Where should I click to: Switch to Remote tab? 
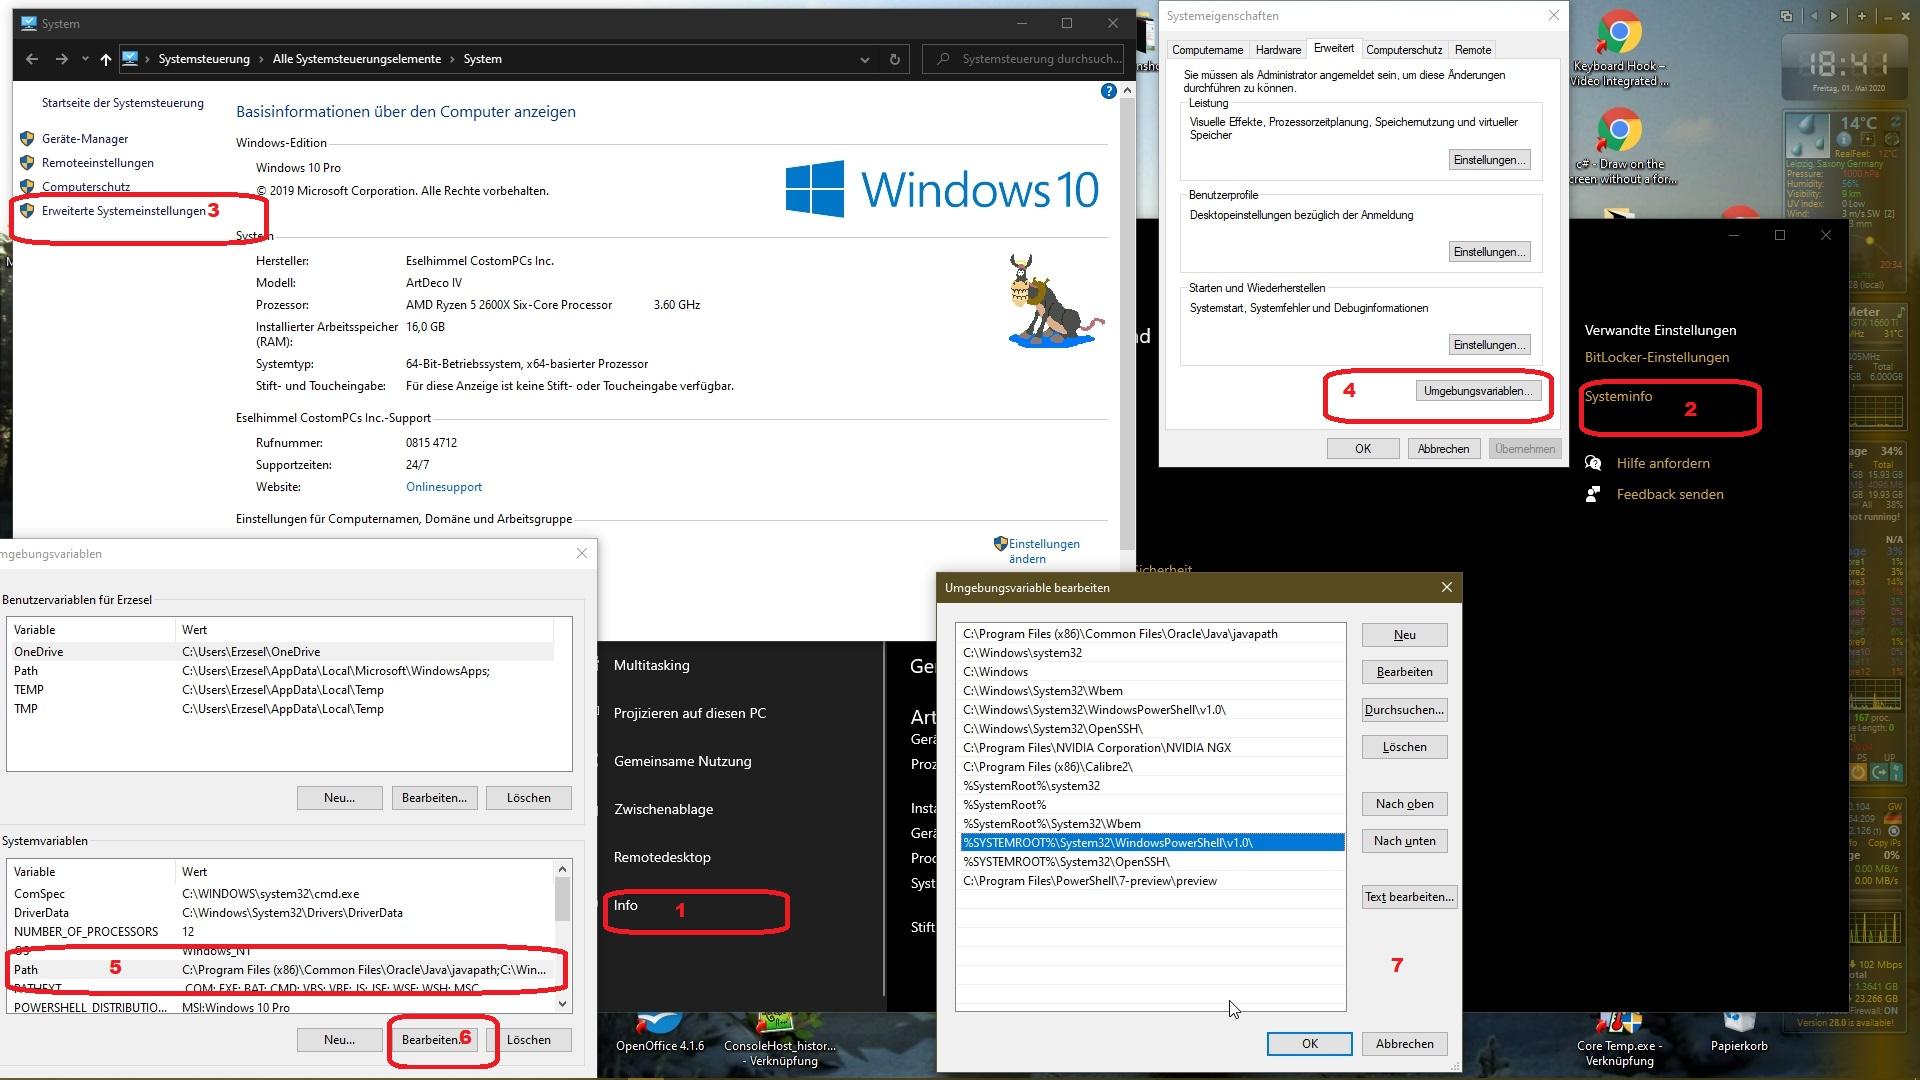1472,50
